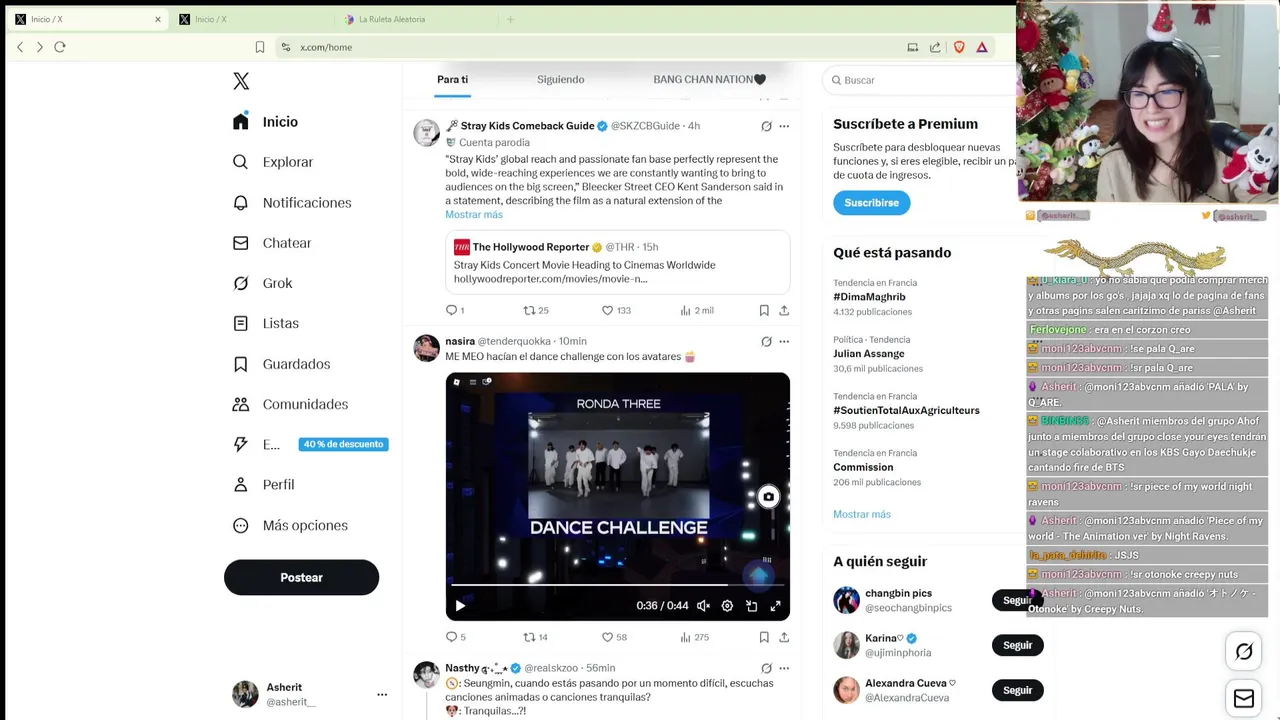Viewport: 1280px width, 720px height.
Task: Open Chatear messages
Action: 272,243
